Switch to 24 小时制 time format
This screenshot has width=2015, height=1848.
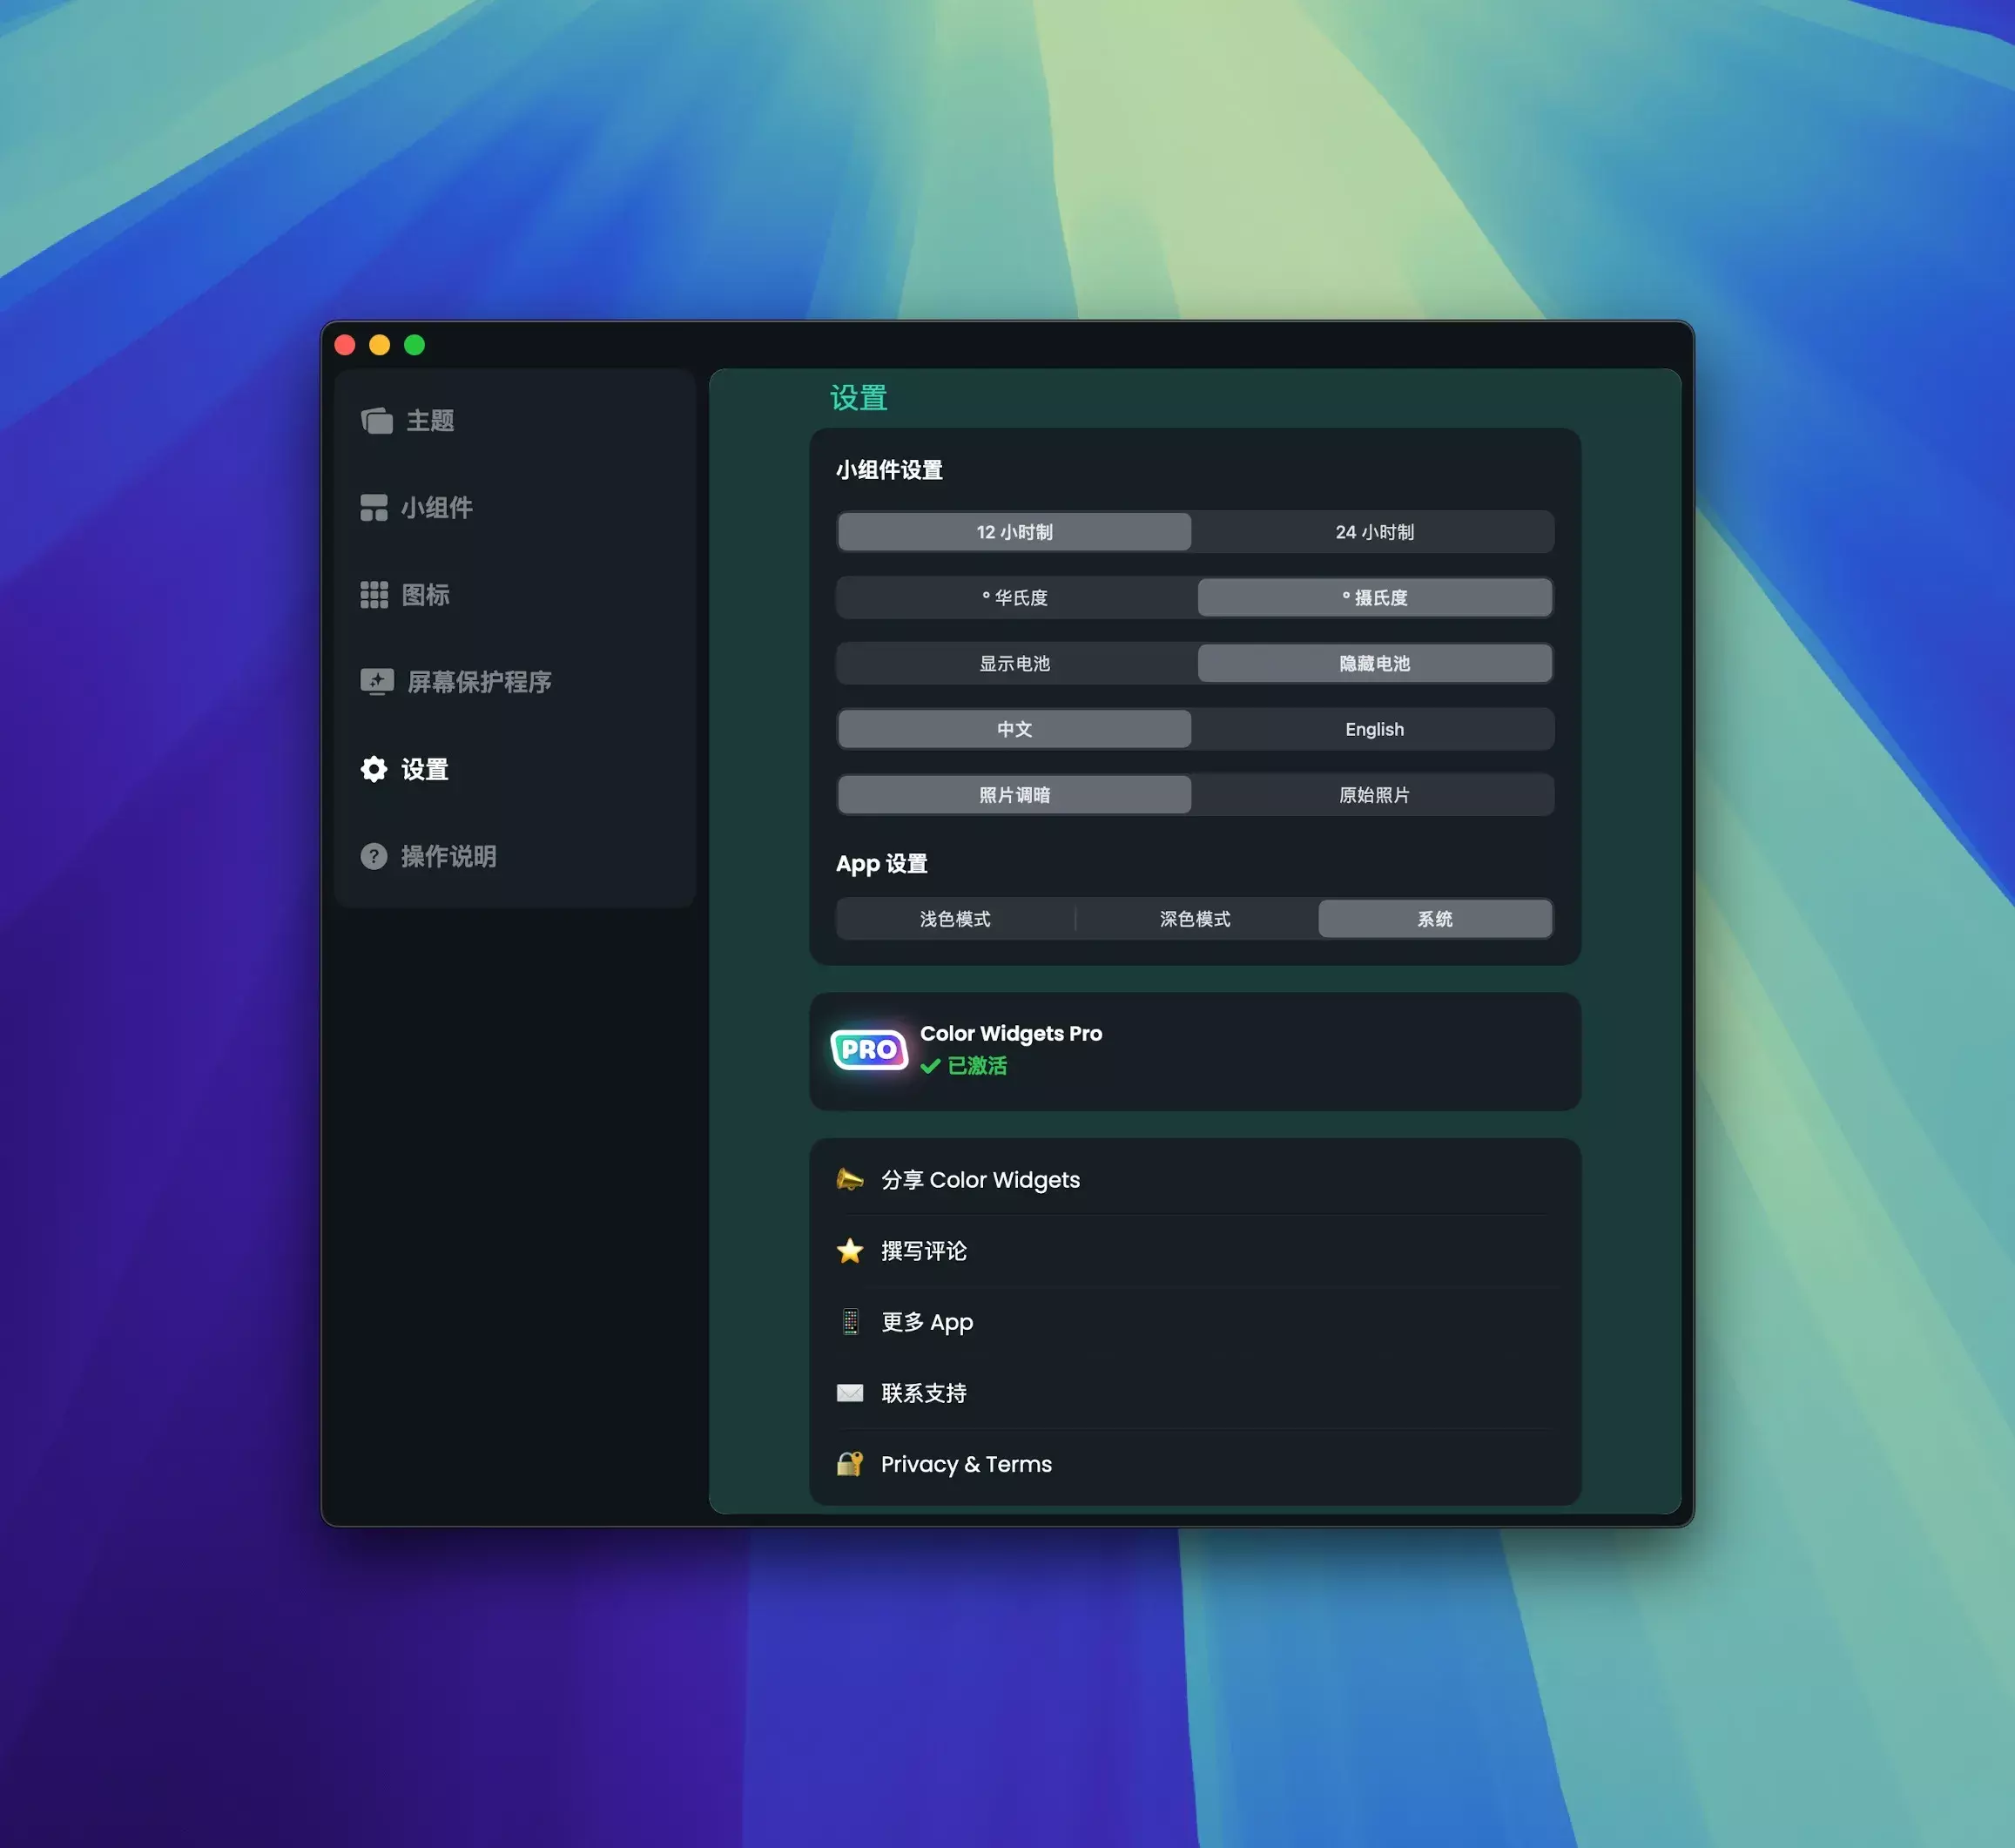[x=1373, y=532]
